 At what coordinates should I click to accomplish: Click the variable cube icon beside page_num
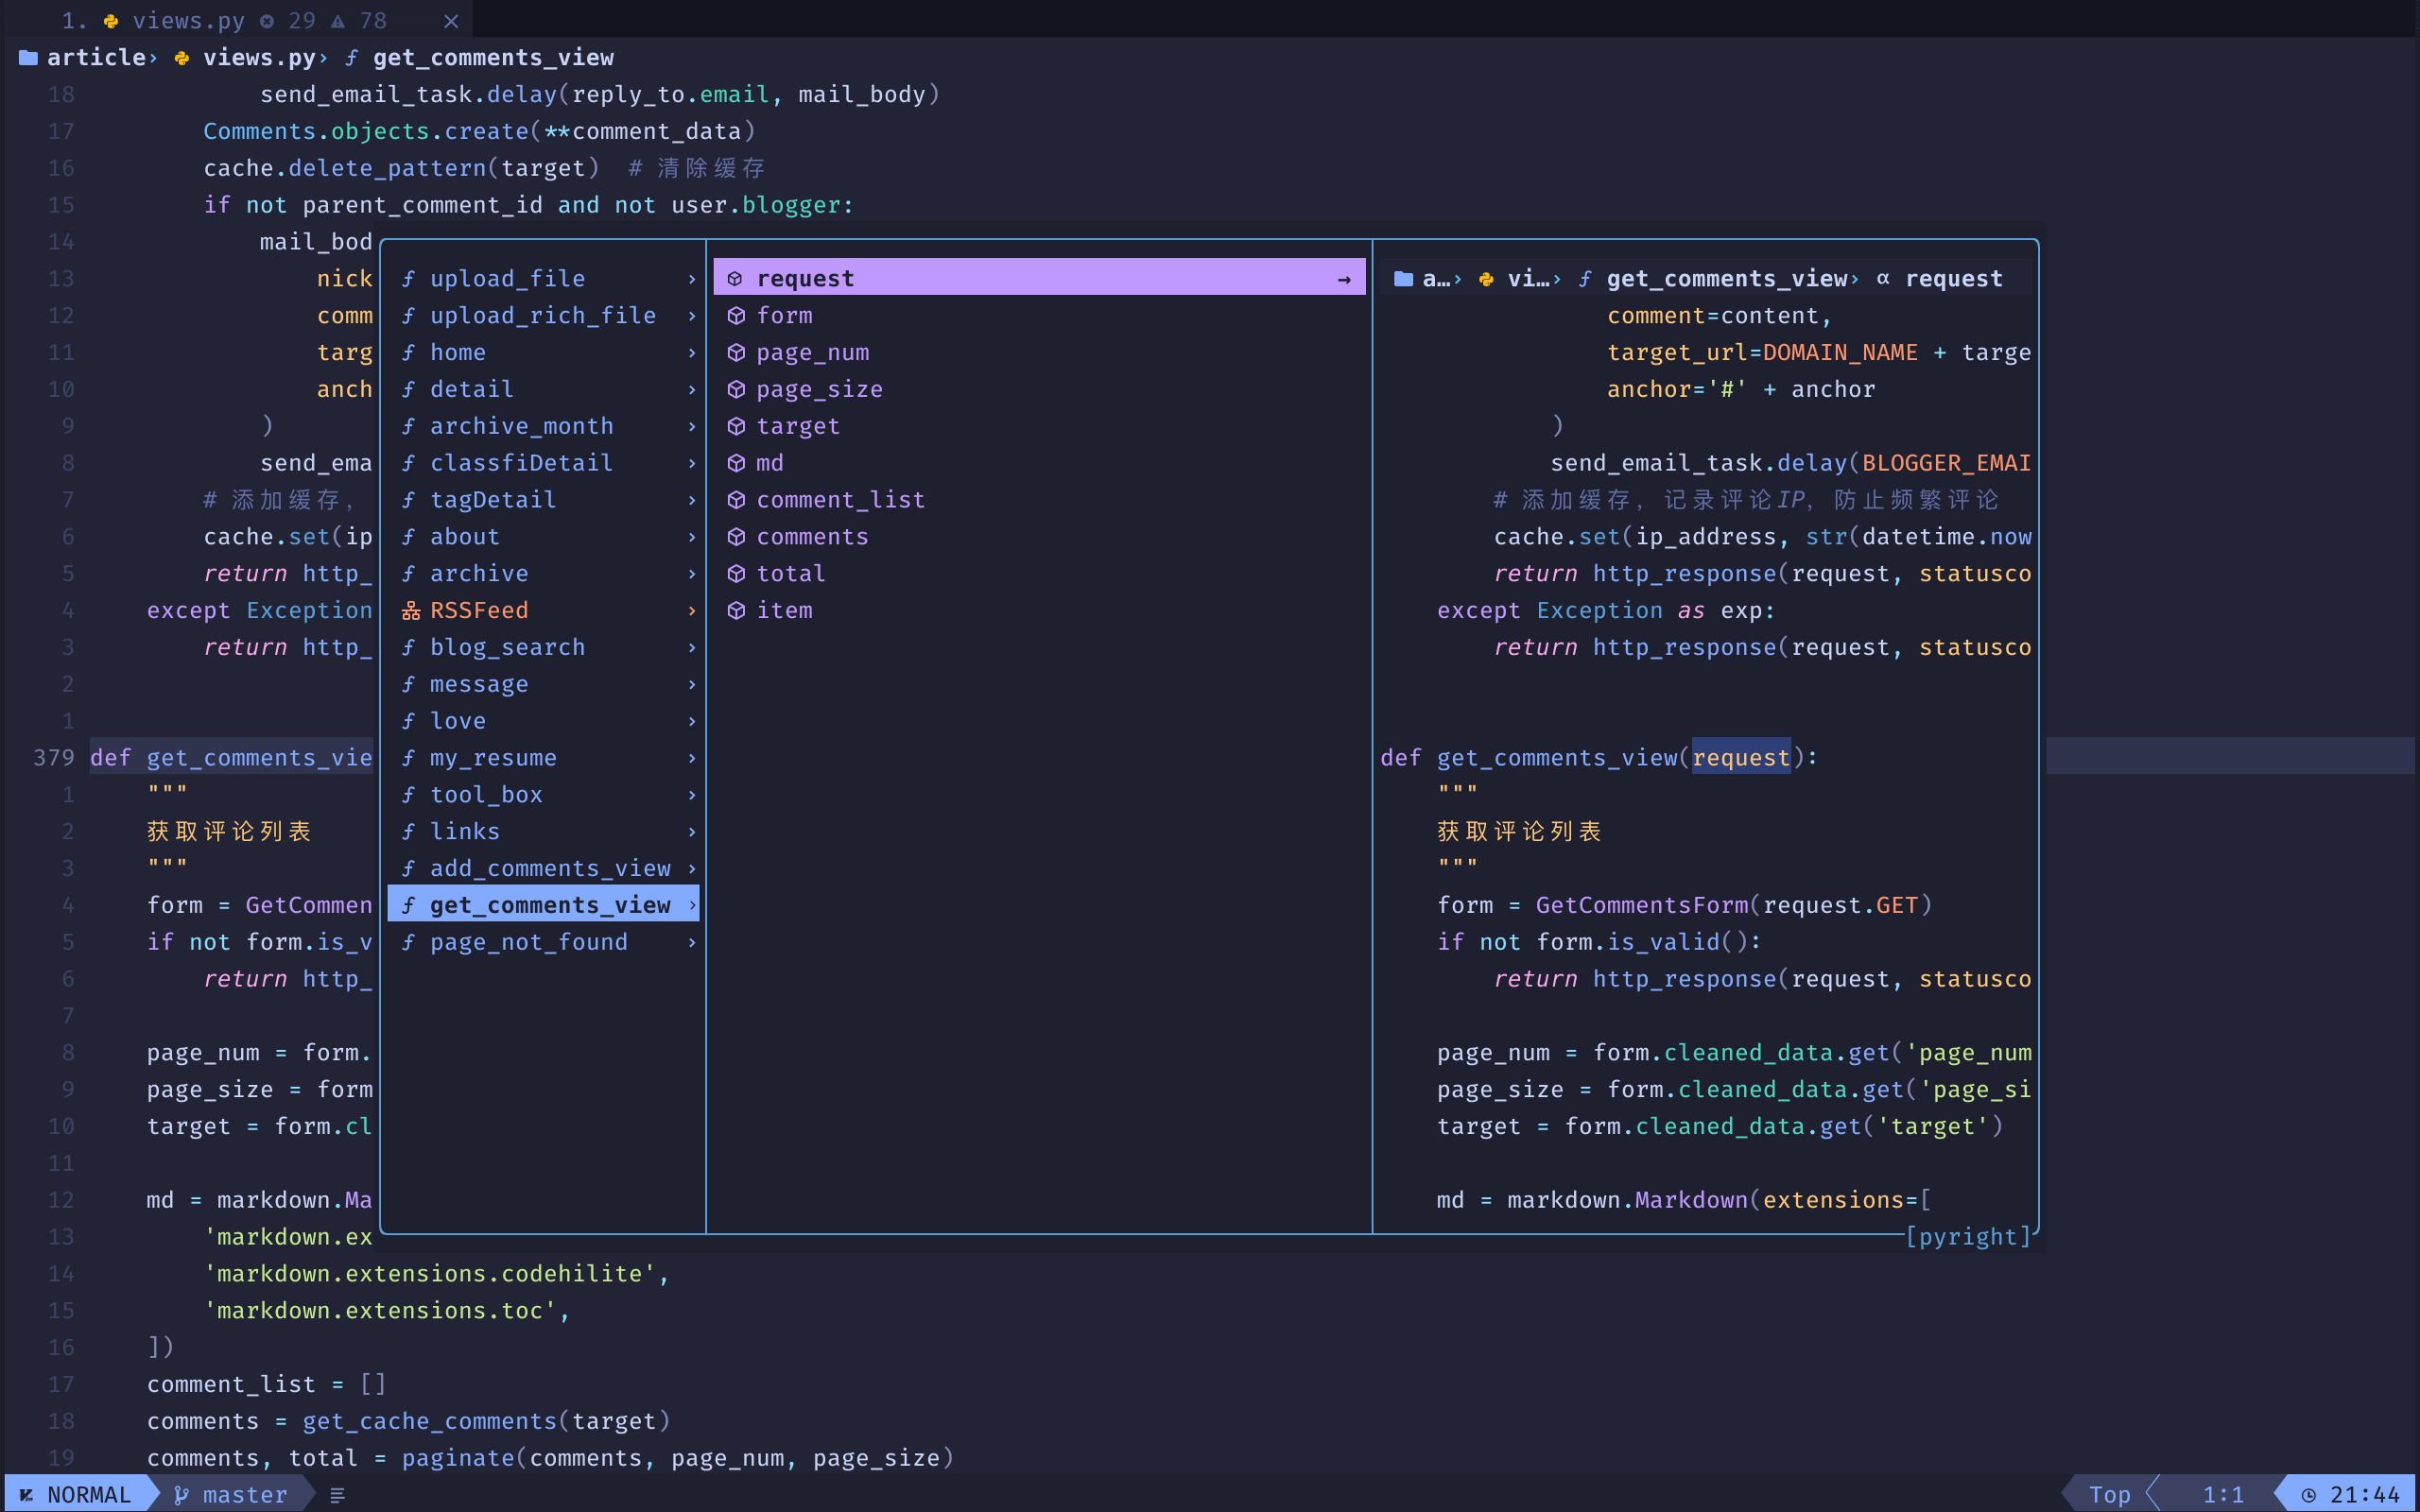point(736,353)
